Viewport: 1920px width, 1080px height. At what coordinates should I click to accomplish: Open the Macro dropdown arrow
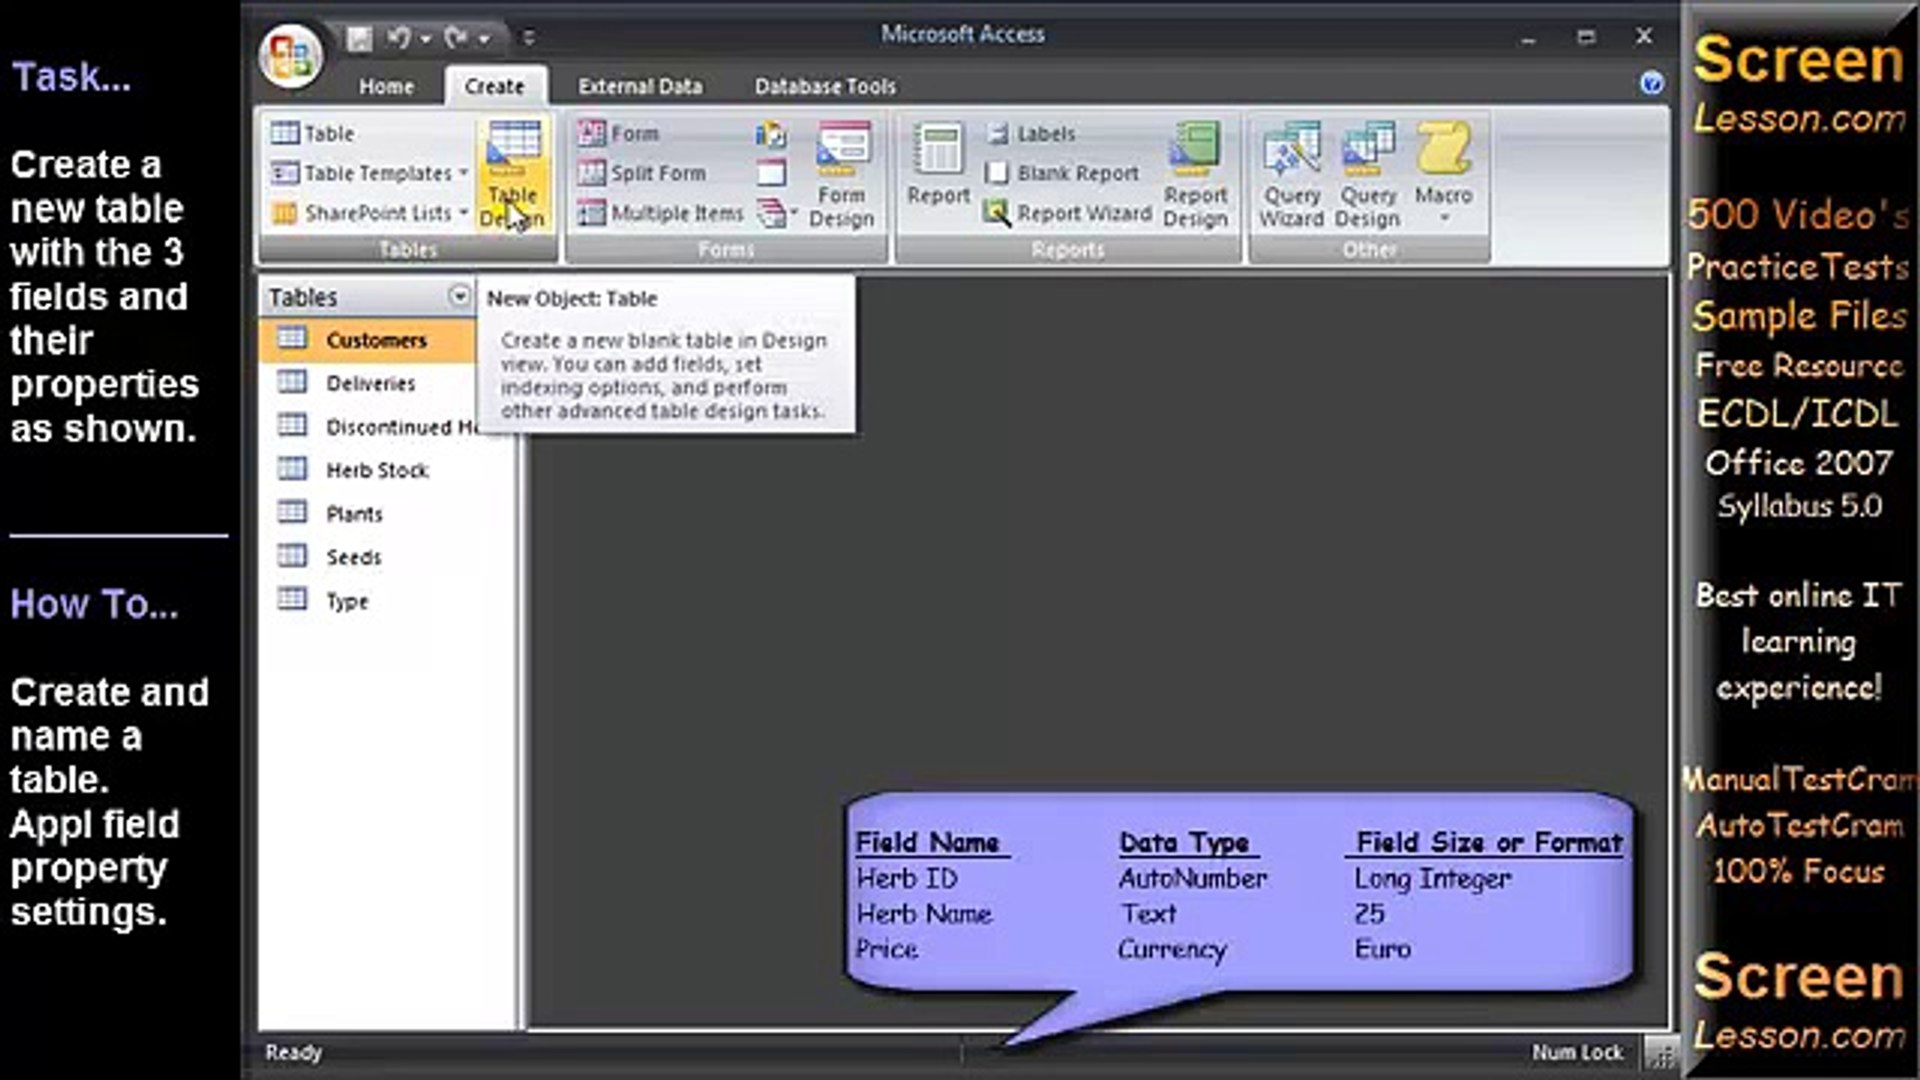coord(1444,217)
